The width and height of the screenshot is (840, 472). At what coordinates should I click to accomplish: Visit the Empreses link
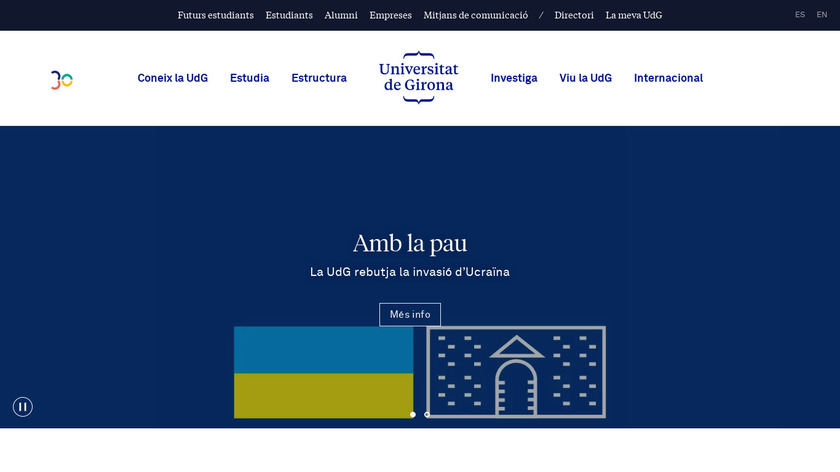pyautogui.click(x=391, y=15)
